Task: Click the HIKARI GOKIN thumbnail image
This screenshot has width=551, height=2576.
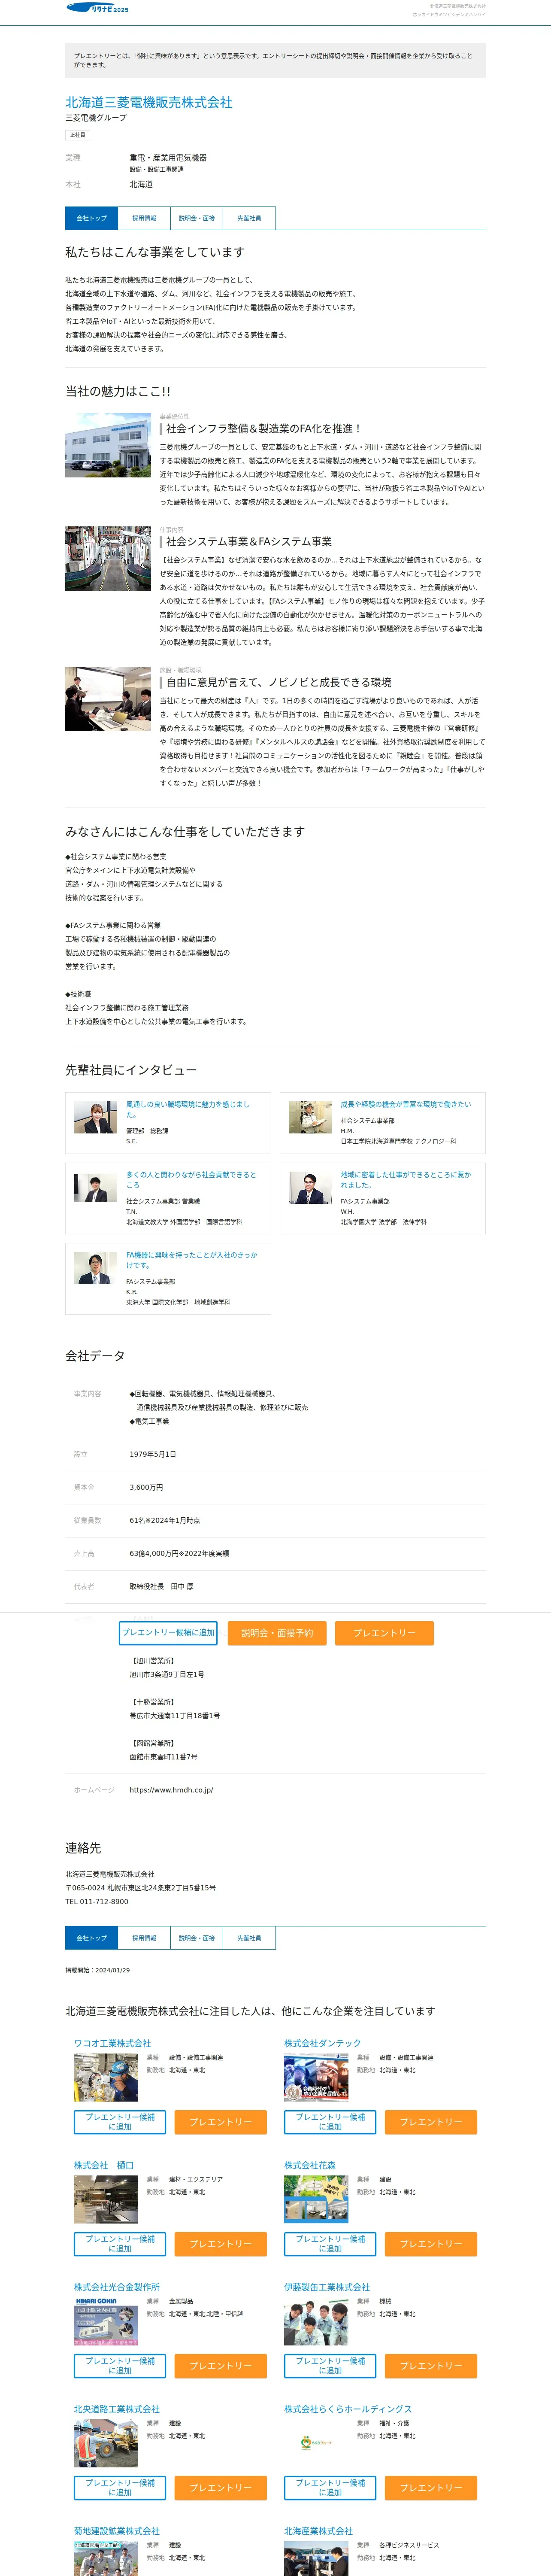Action: click(106, 2320)
